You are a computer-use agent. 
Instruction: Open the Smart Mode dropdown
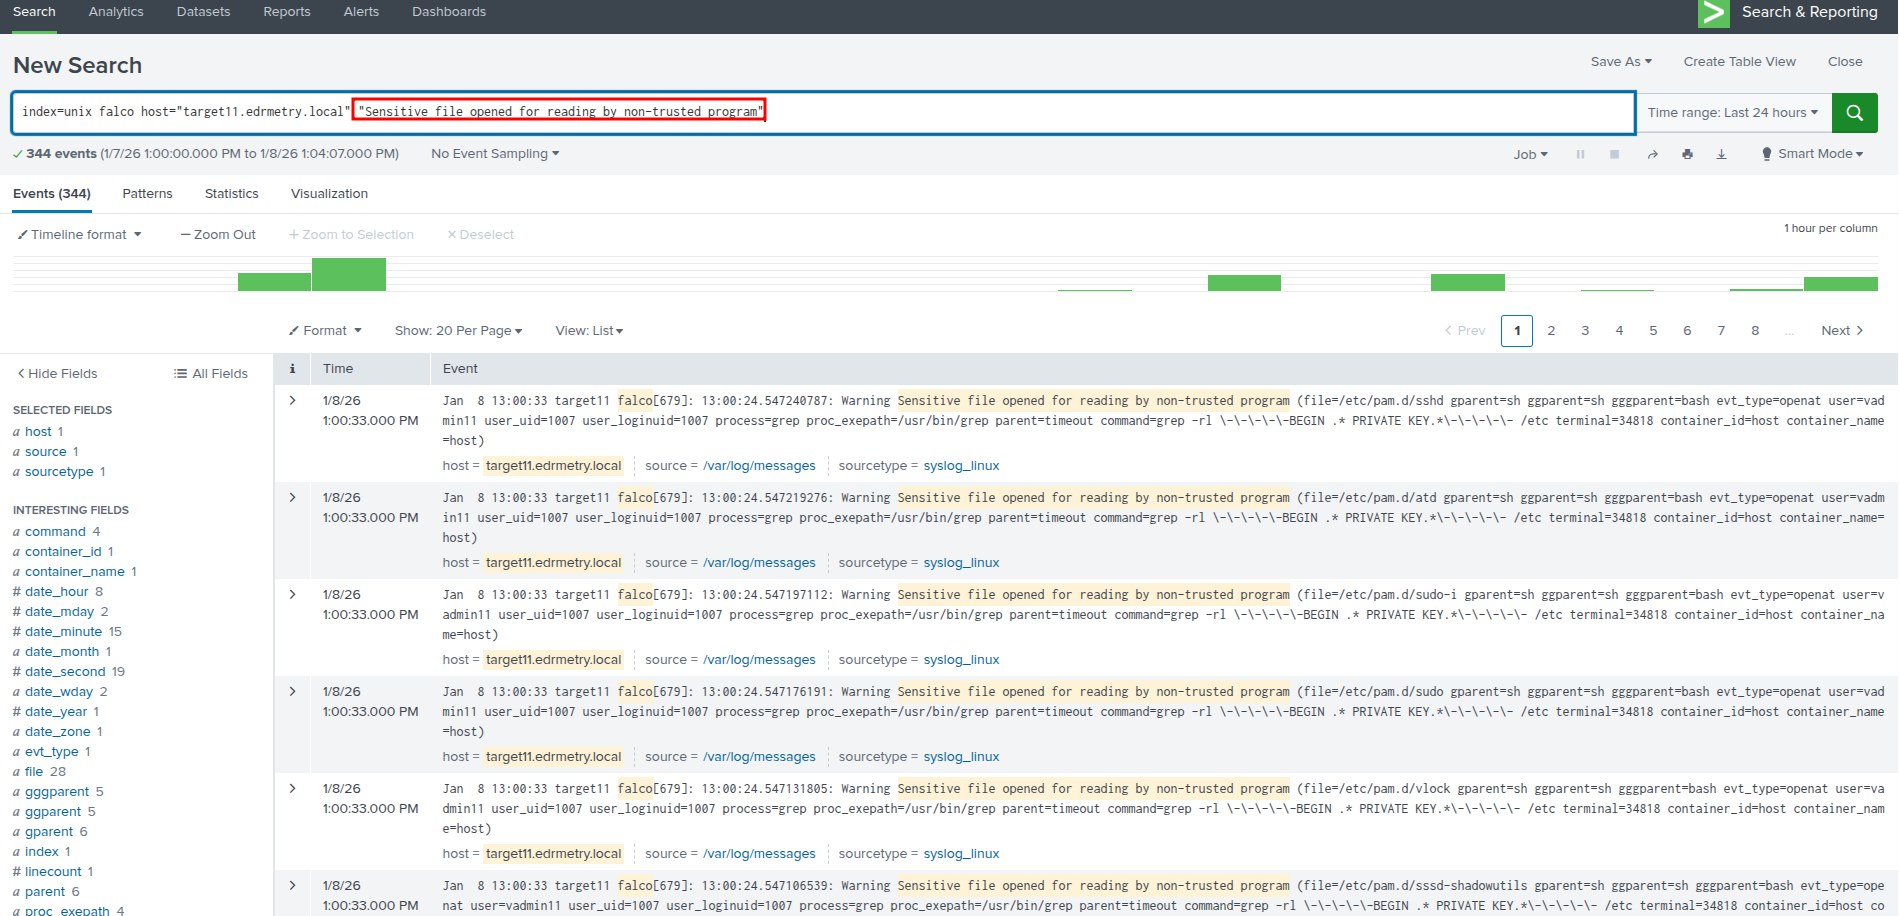(1813, 154)
